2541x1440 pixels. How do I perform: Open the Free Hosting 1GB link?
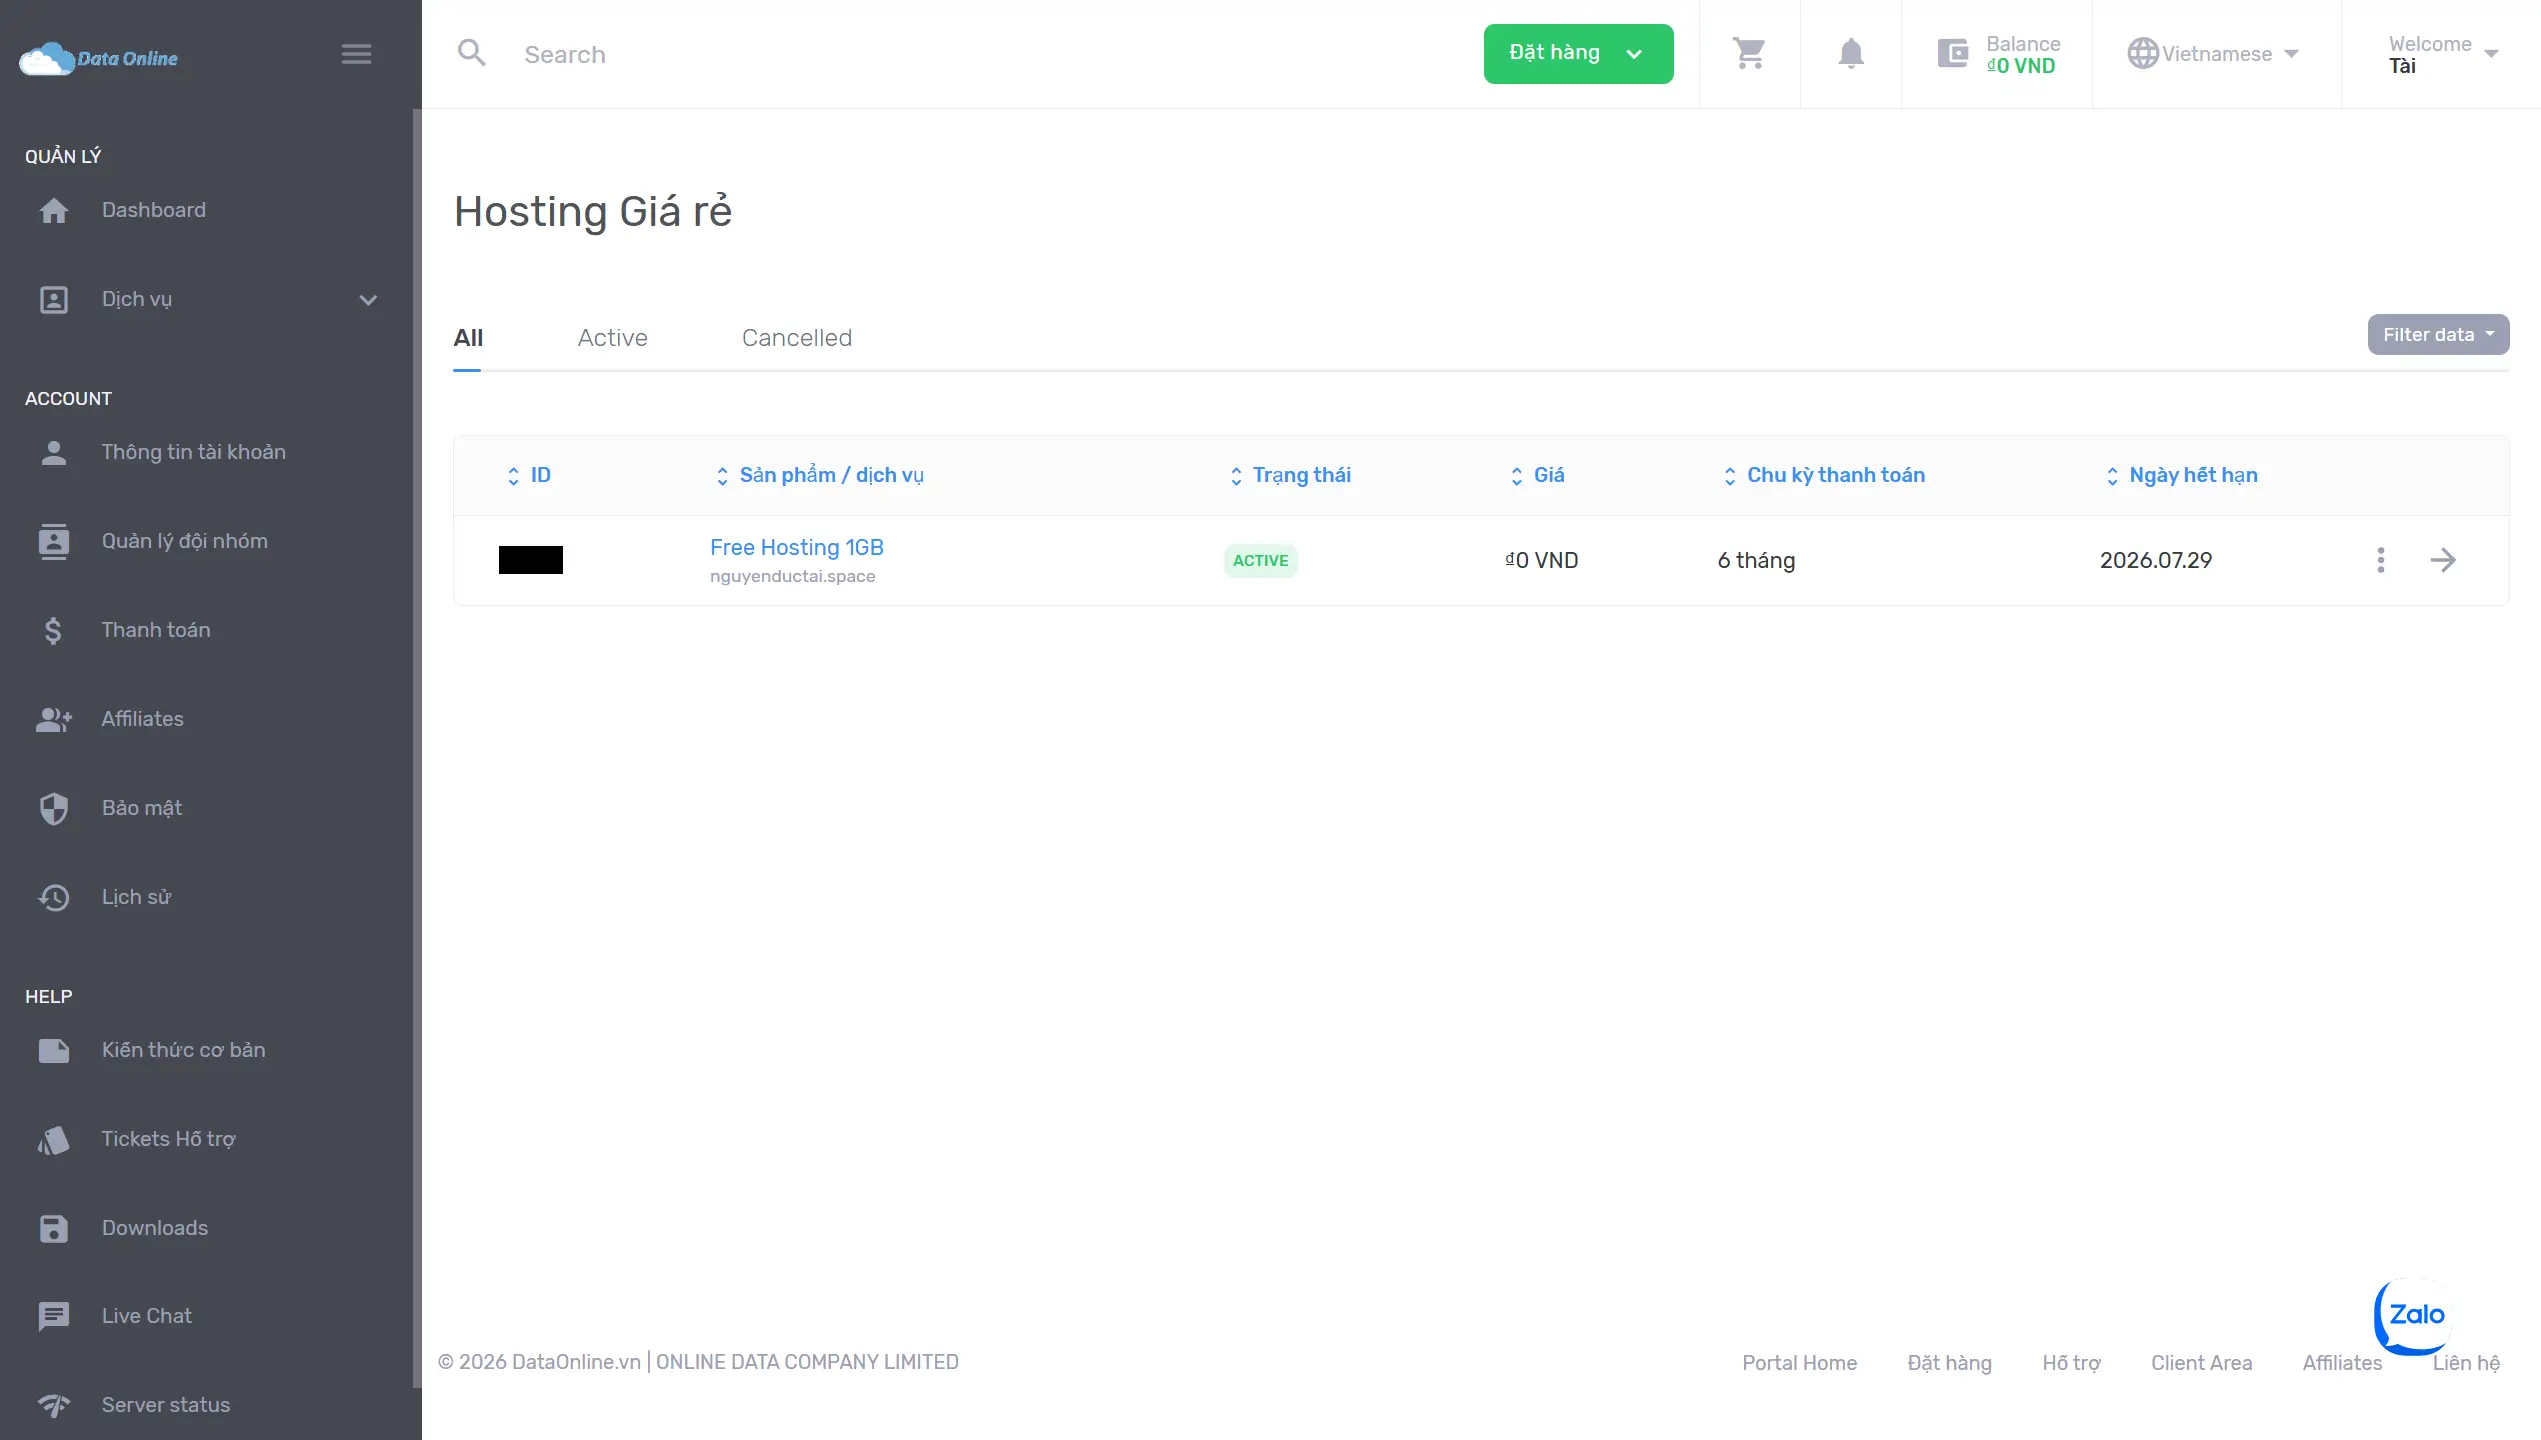point(796,547)
